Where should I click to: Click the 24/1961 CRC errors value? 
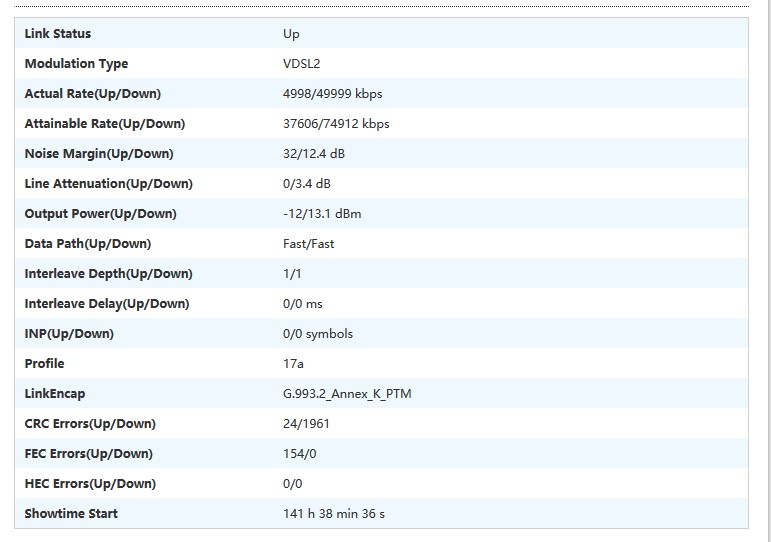(x=306, y=423)
